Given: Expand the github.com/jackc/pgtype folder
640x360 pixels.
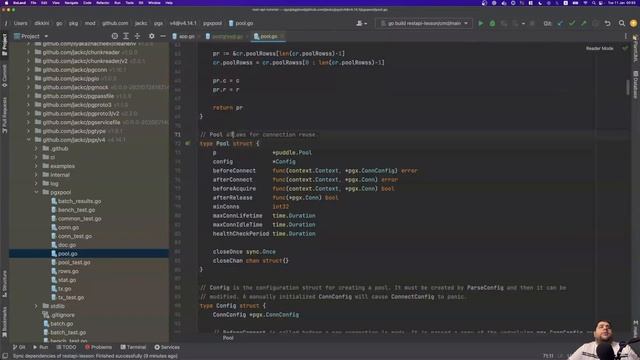Looking at the screenshot, I should [29, 131].
